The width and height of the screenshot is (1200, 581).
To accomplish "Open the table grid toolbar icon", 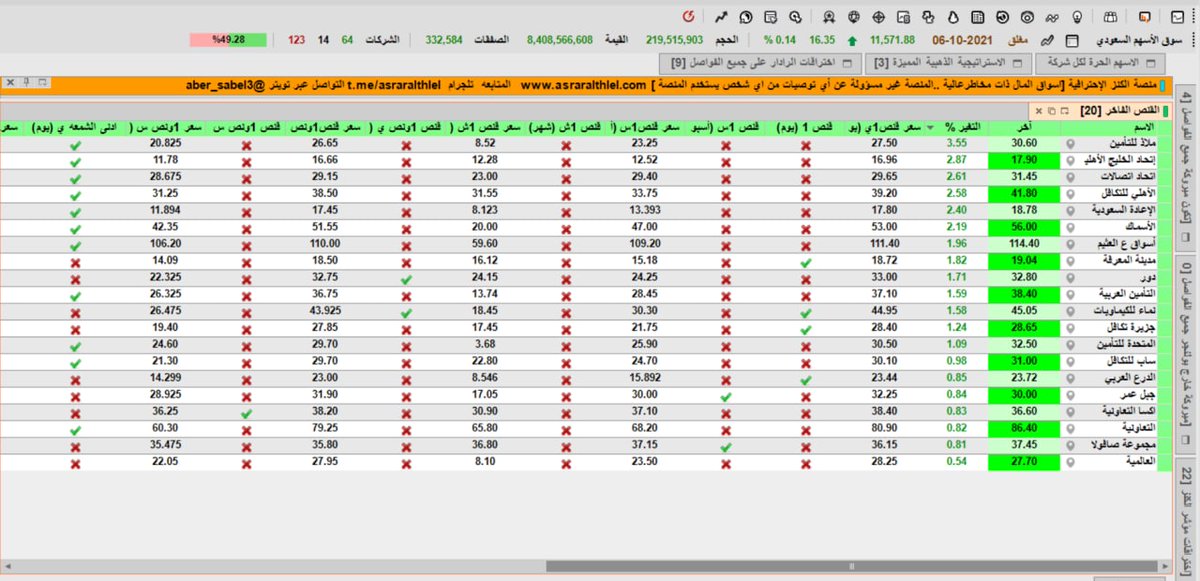I will tap(977, 17).
